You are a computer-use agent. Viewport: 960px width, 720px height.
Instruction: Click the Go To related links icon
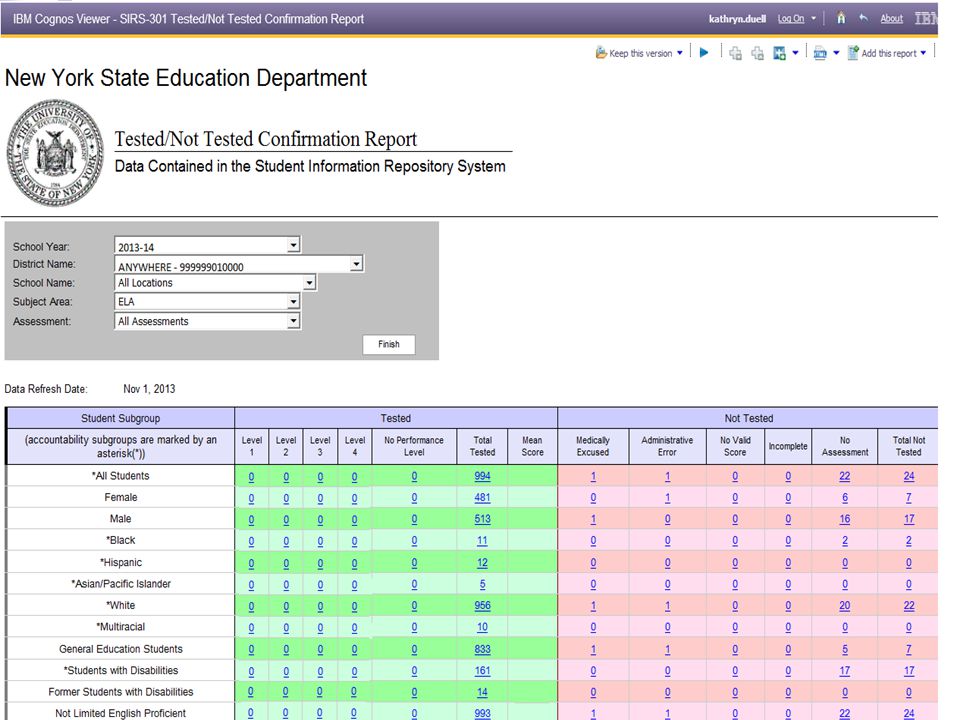pyautogui.click(x=779, y=53)
